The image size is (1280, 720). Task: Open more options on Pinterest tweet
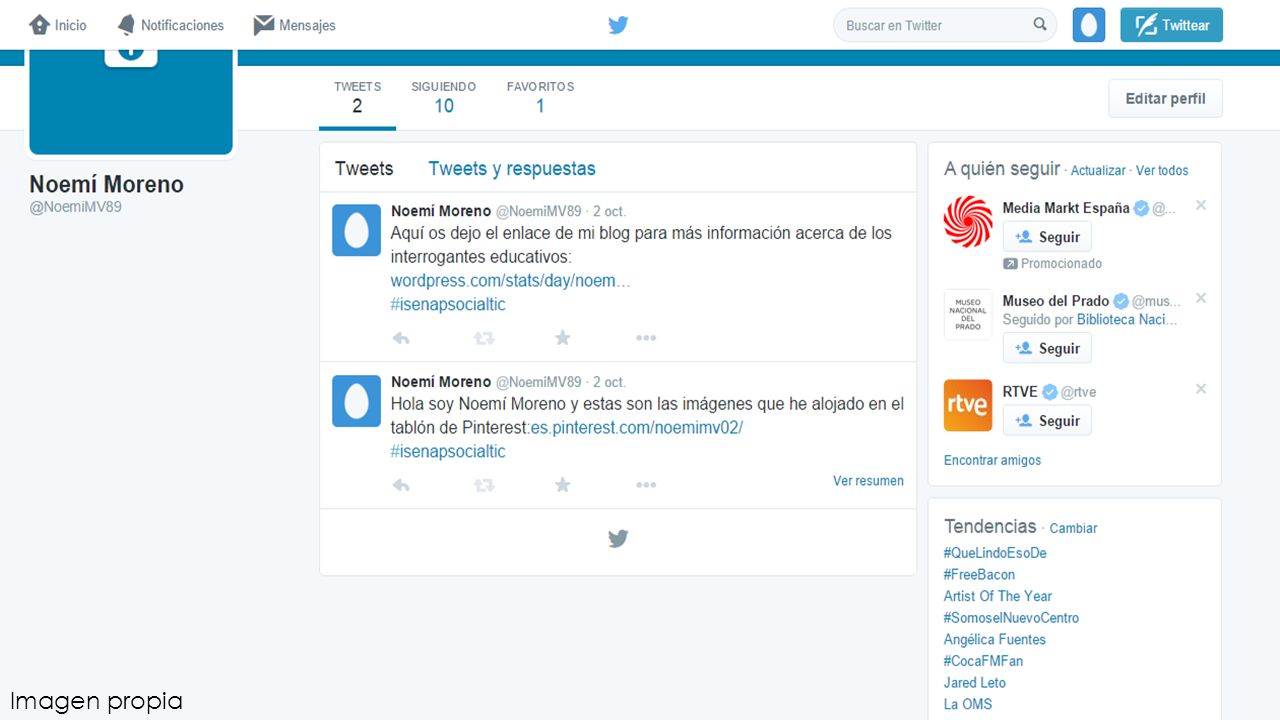pyautogui.click(x=646, y=485)
